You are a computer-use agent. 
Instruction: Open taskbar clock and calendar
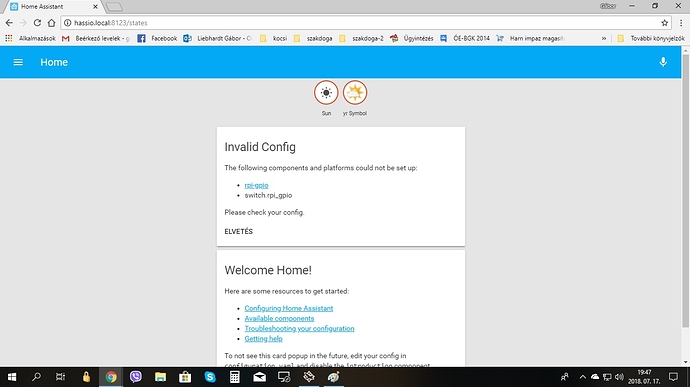click(644, 377)
